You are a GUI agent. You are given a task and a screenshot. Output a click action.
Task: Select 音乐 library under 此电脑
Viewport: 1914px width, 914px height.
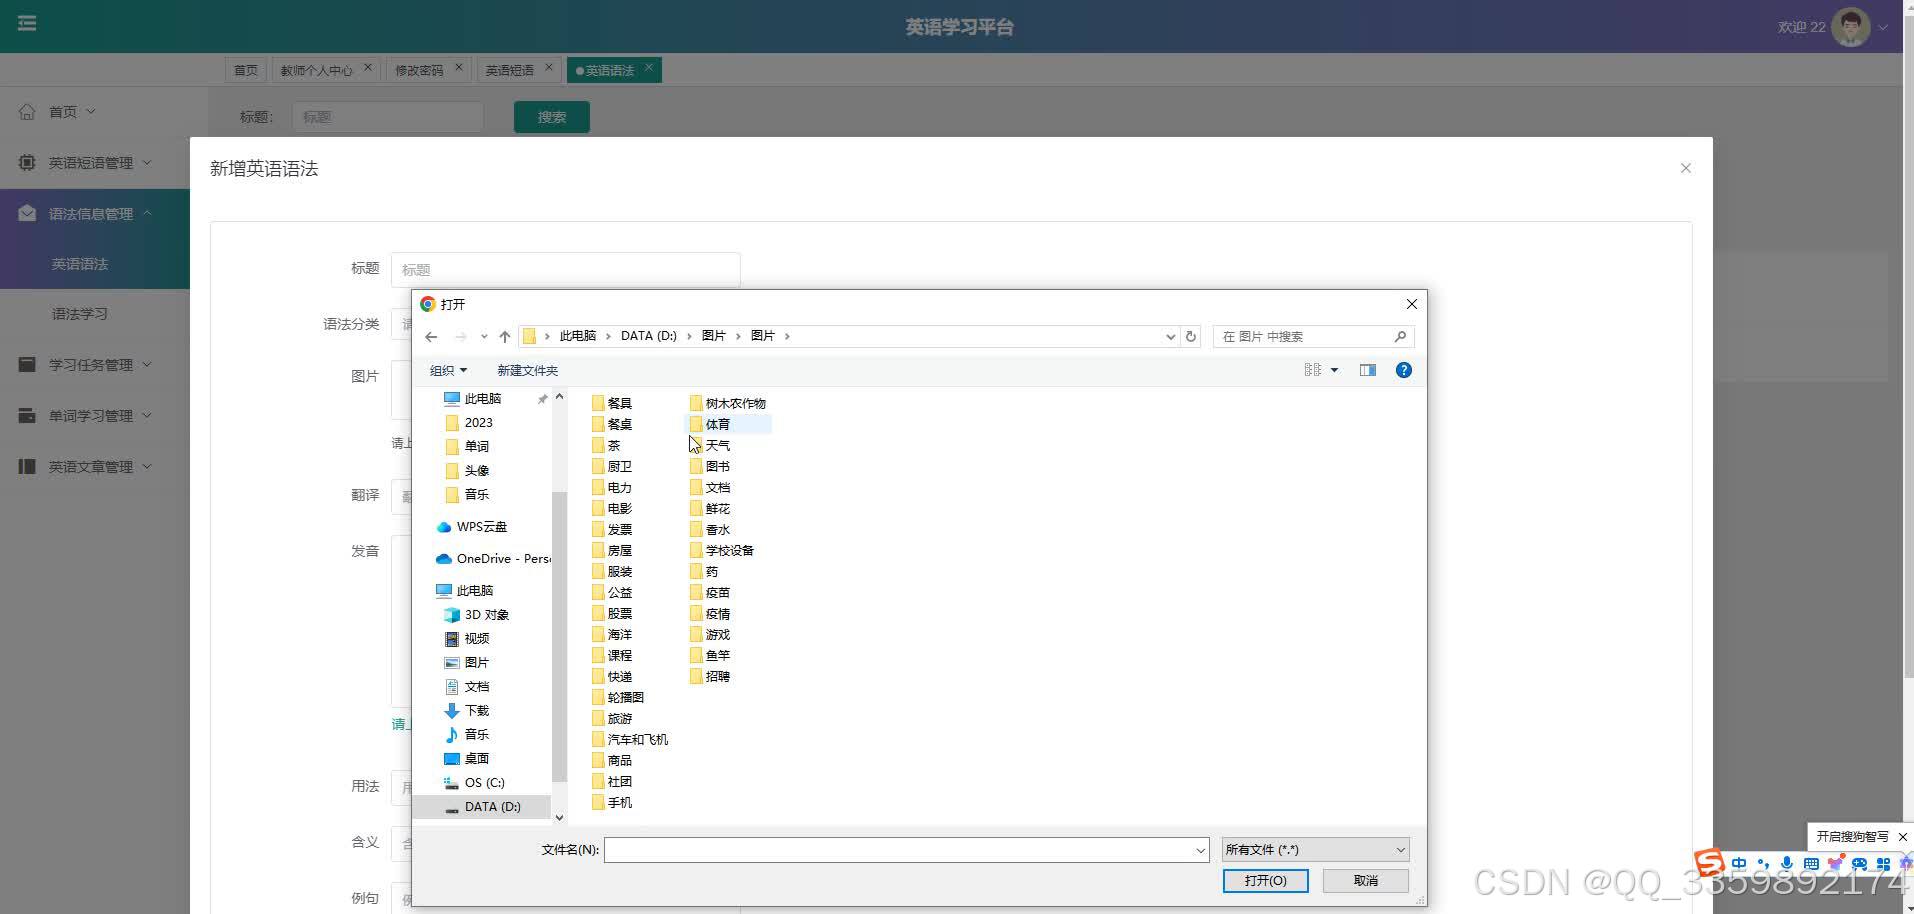pos(467,735)
